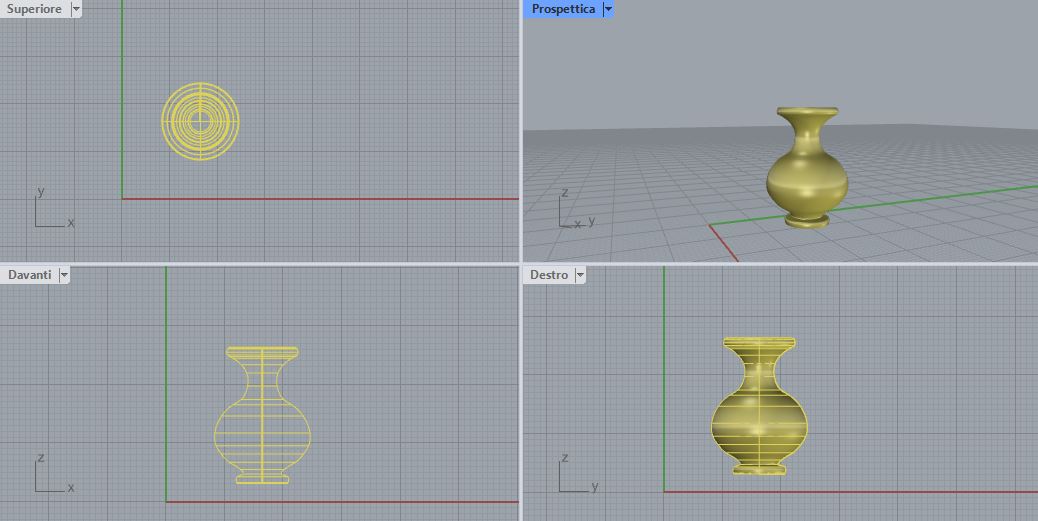Click the vase base in Destro view

coord(759,467)
